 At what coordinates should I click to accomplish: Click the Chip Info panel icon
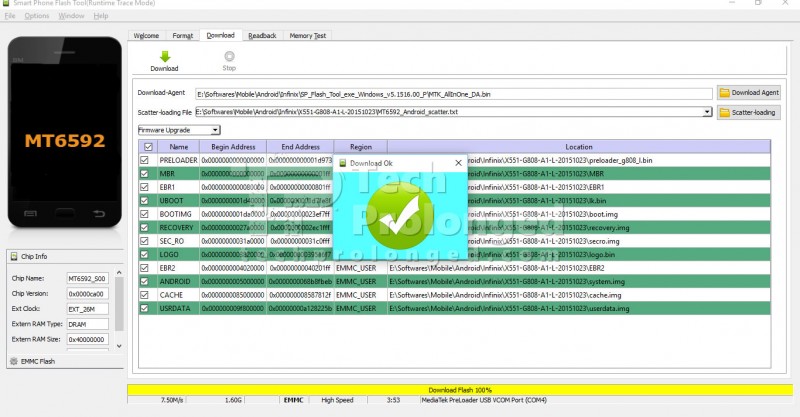click(14, 256)
